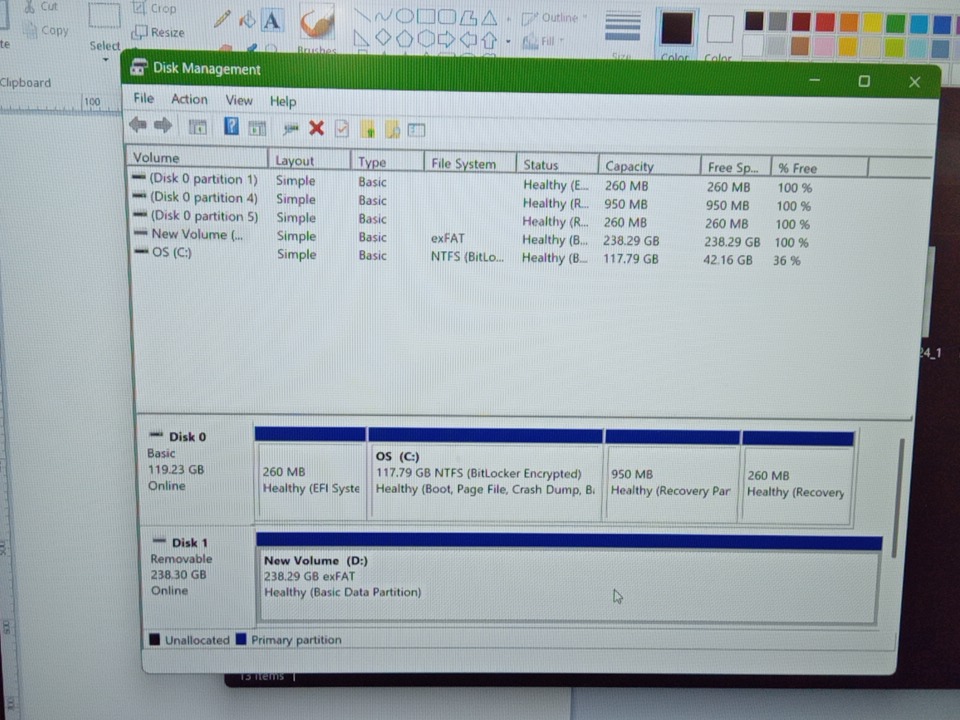The width and height of the screenshot is (960, 720).
Task: Click the Disk 0 label in graphical view
Action: [x=187, y=437]
